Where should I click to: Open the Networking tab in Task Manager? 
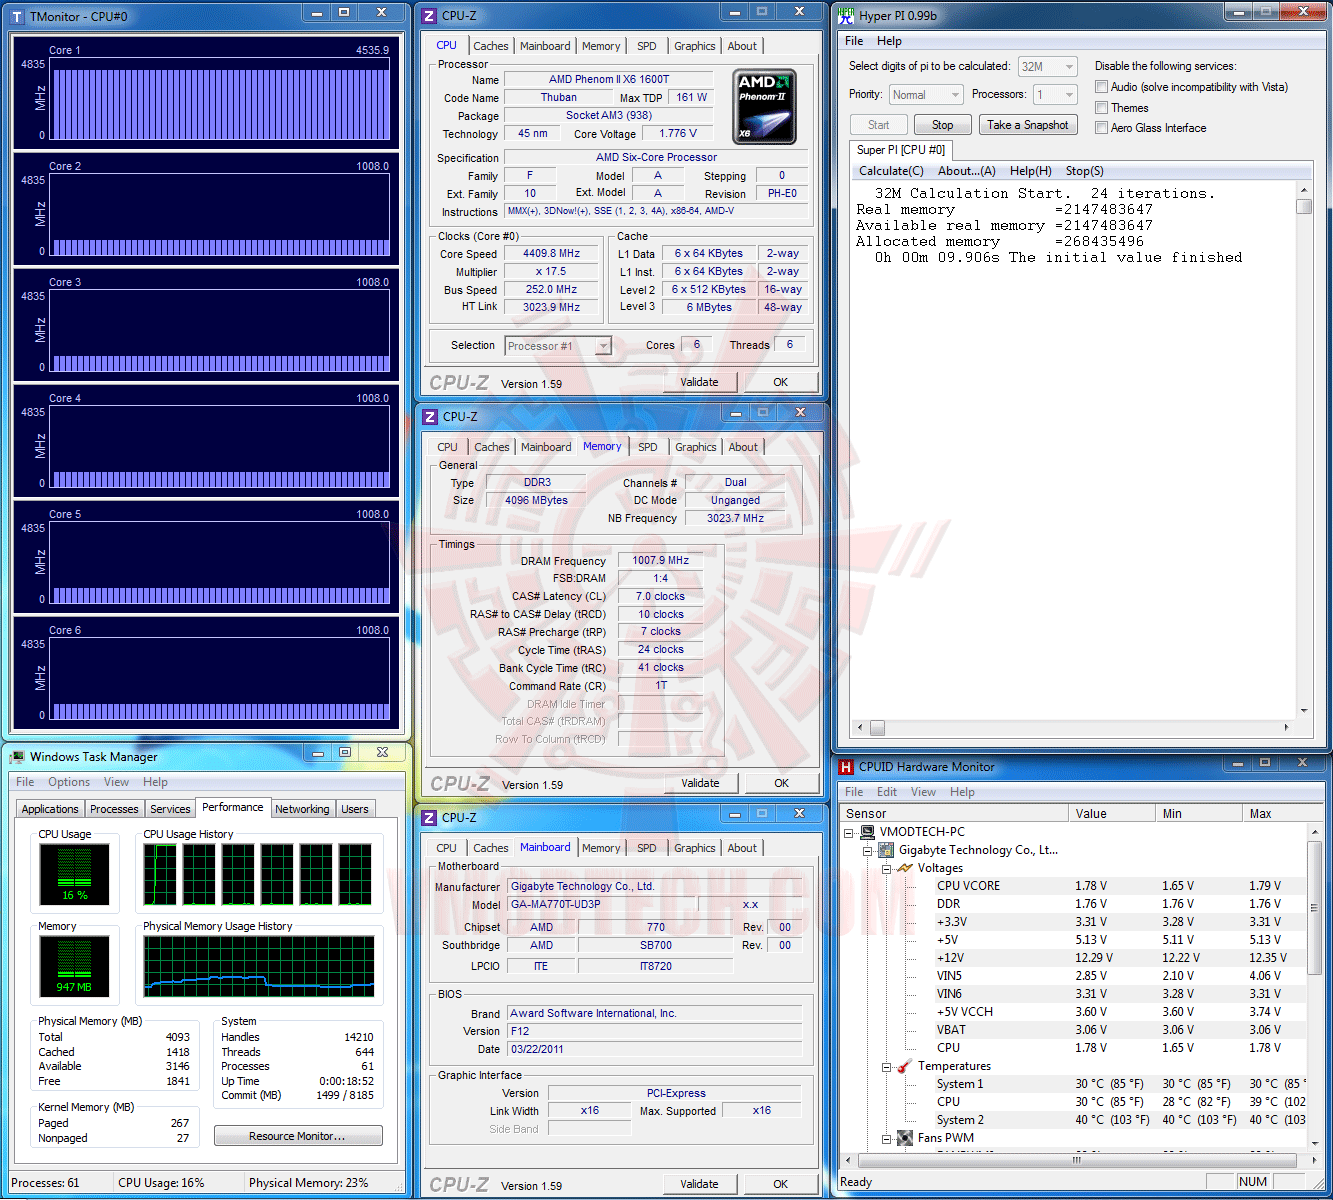[x=302, y=809]
